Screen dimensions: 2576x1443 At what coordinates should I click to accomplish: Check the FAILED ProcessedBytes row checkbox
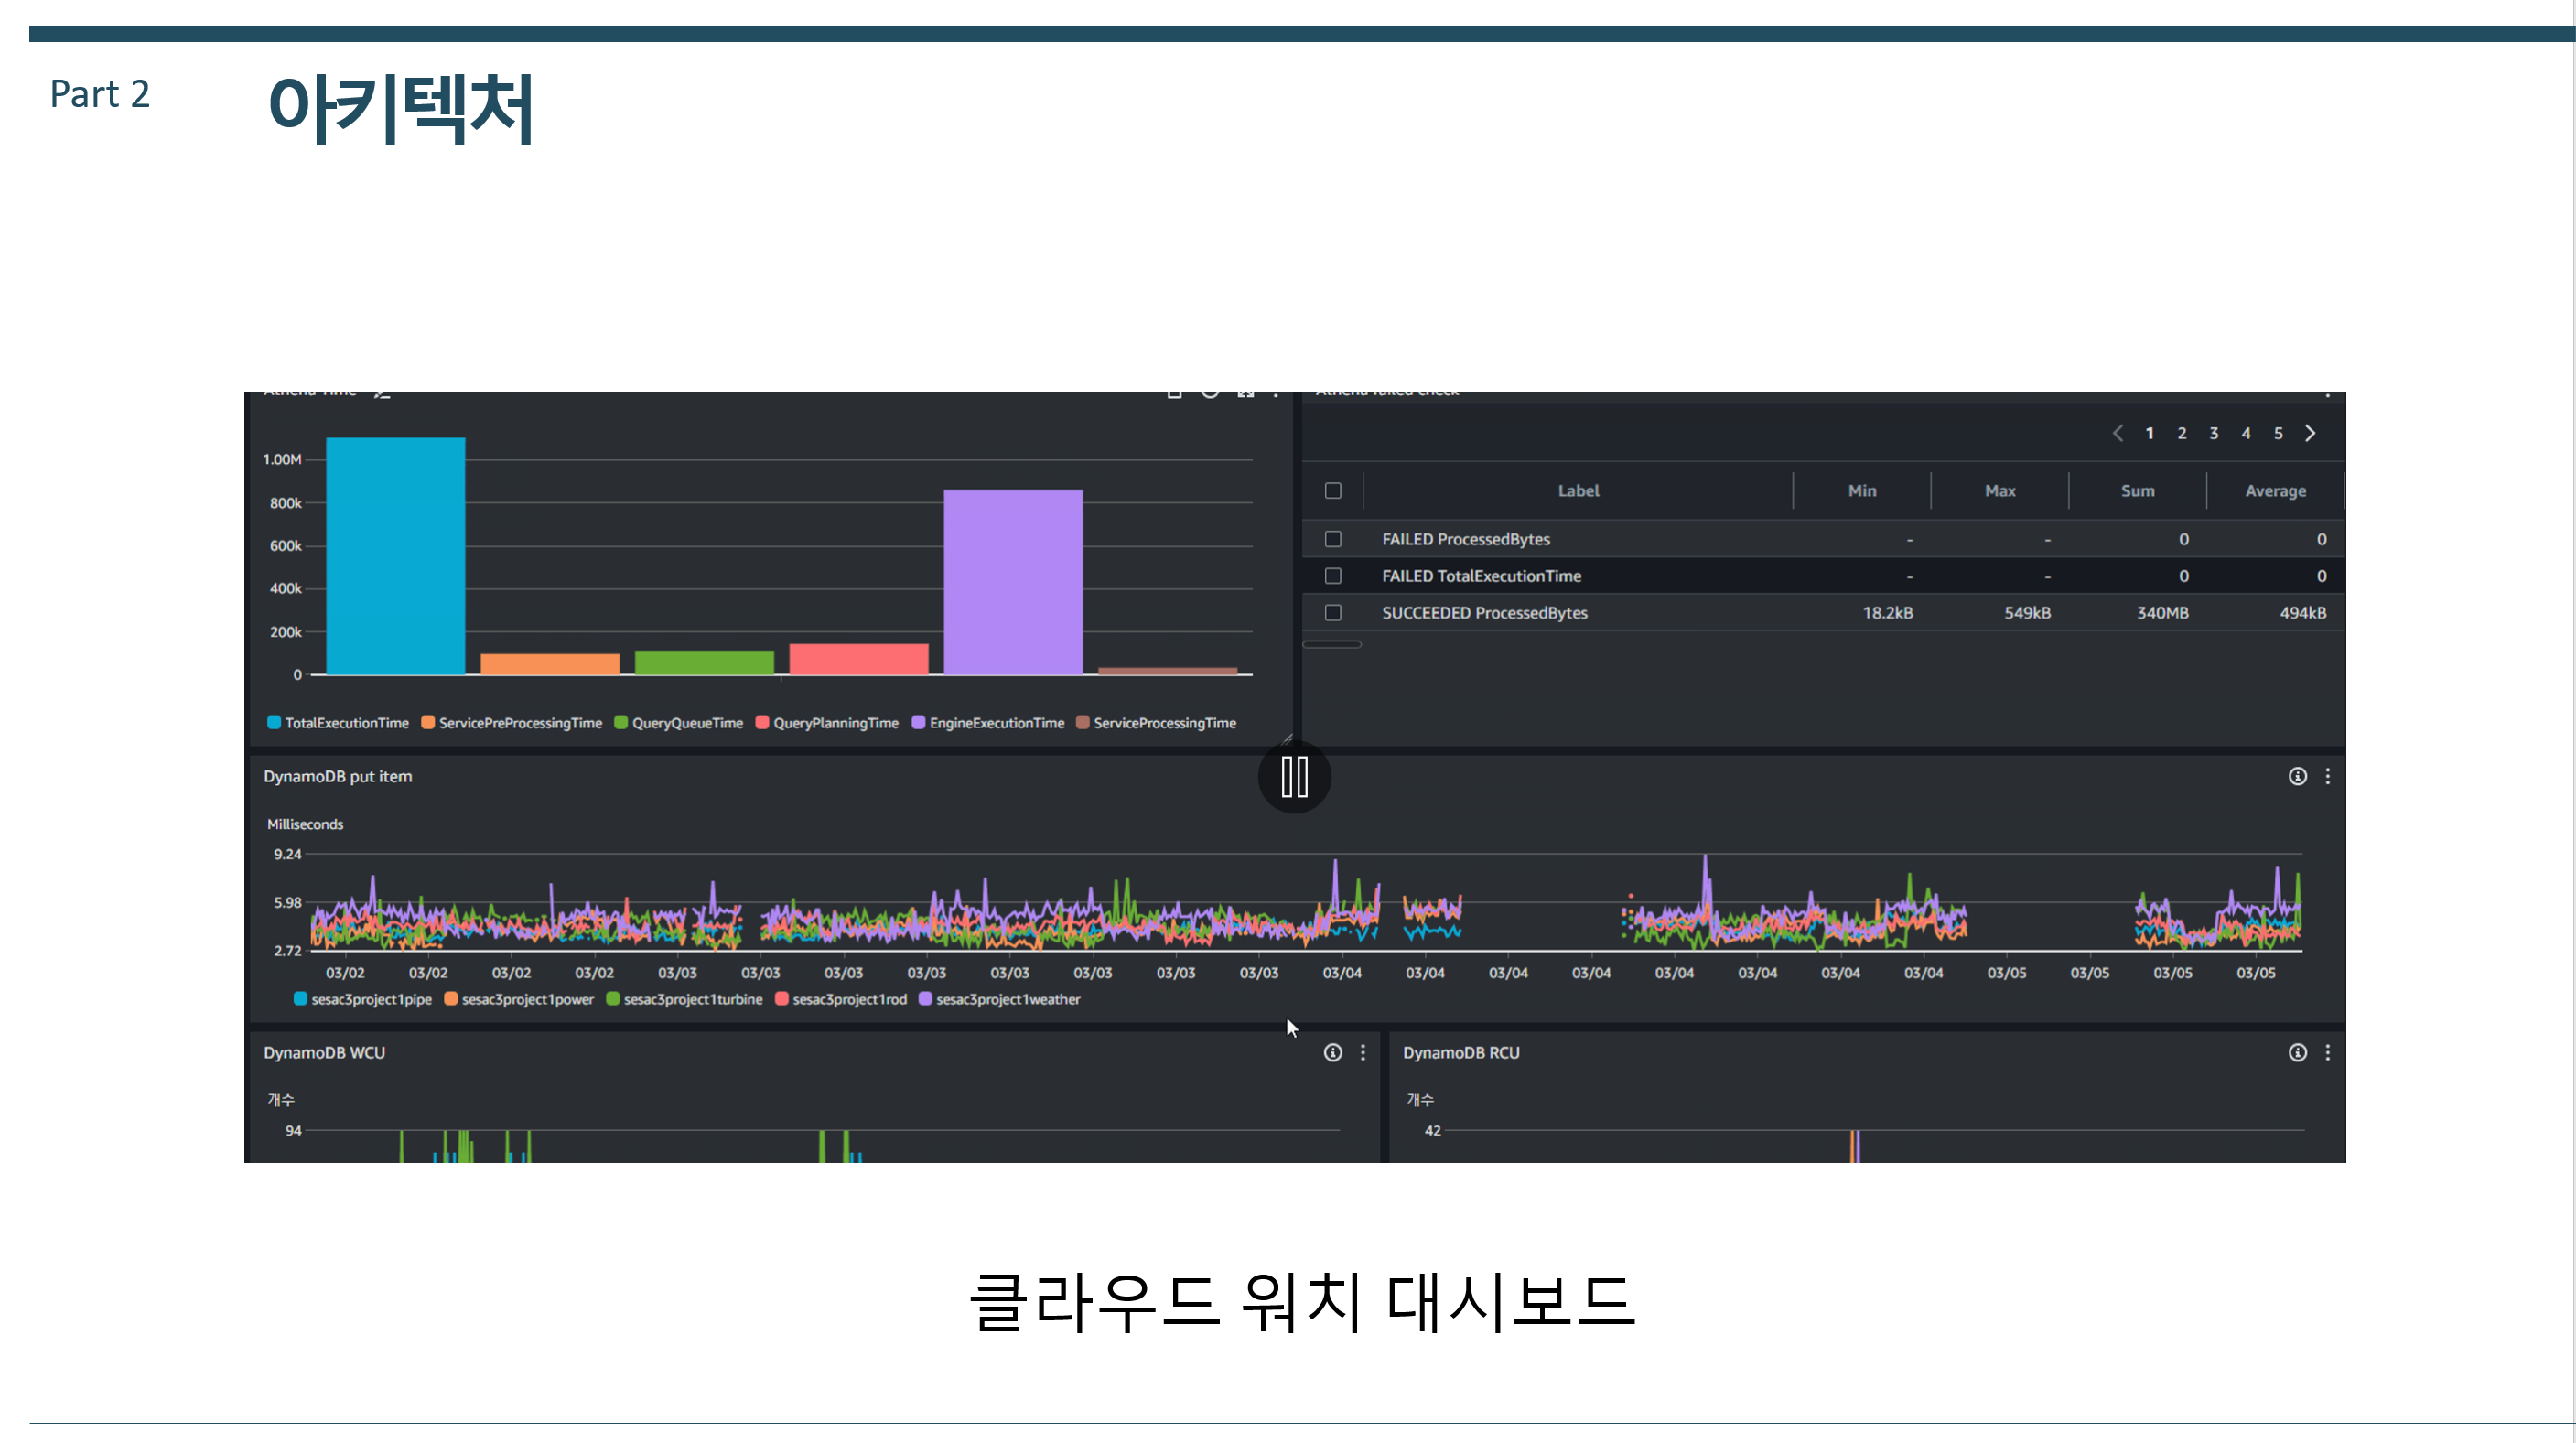click(1333, 539)
